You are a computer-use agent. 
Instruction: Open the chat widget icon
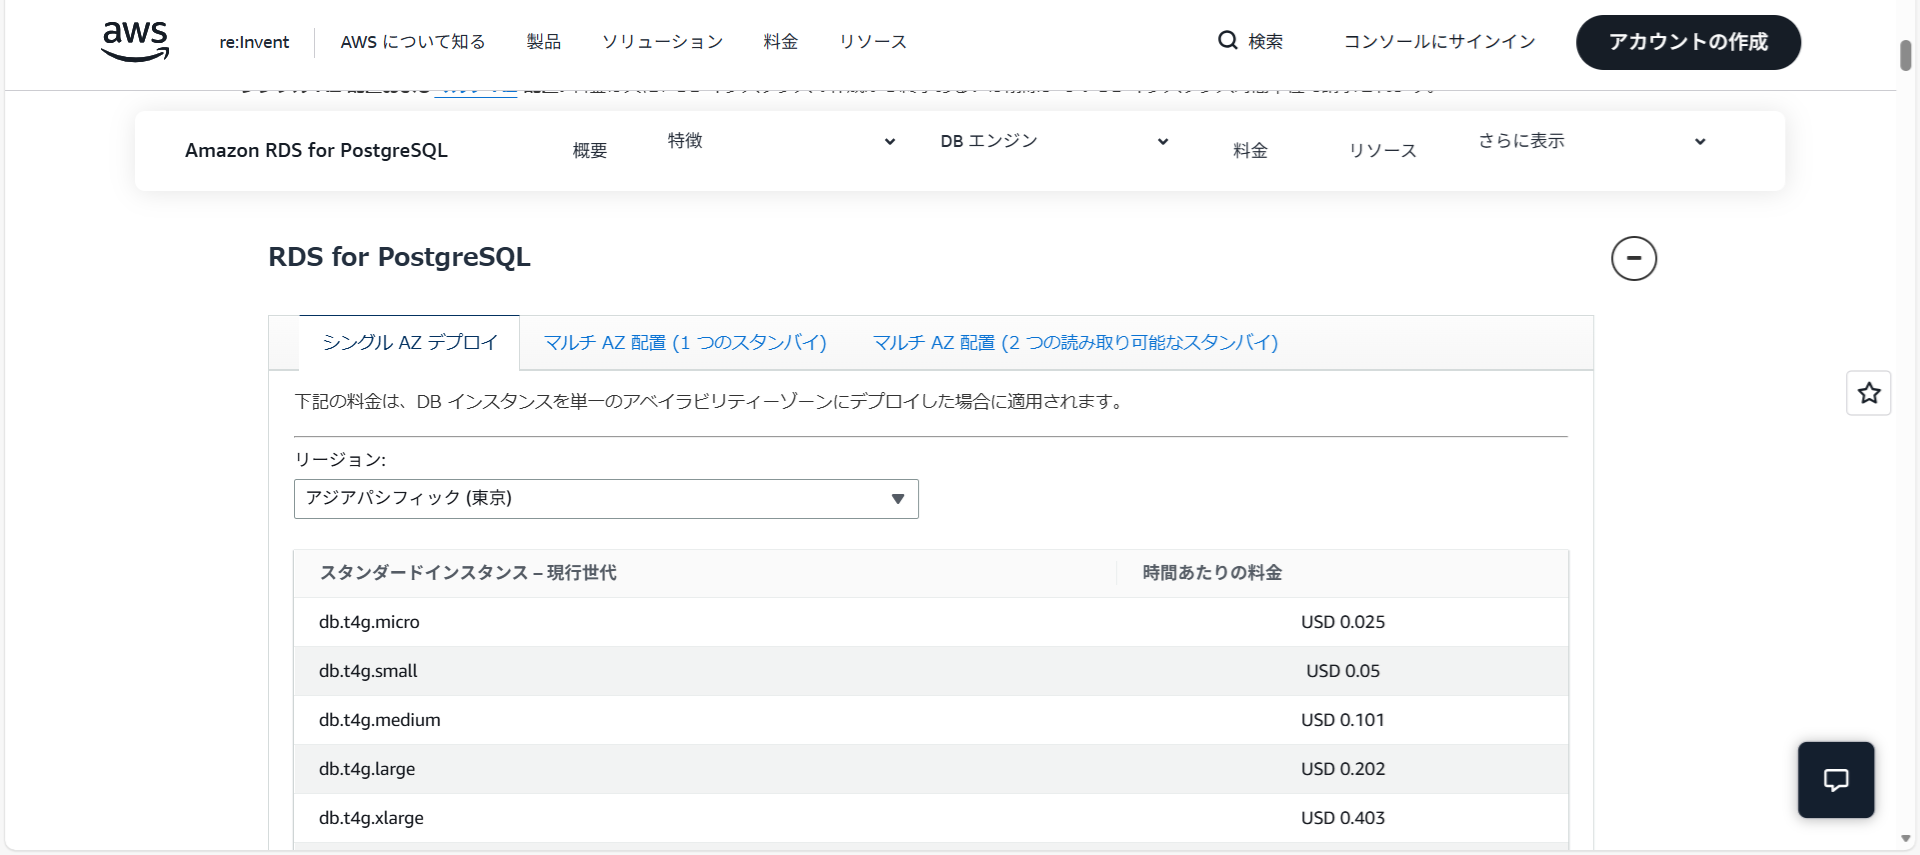1835,780
